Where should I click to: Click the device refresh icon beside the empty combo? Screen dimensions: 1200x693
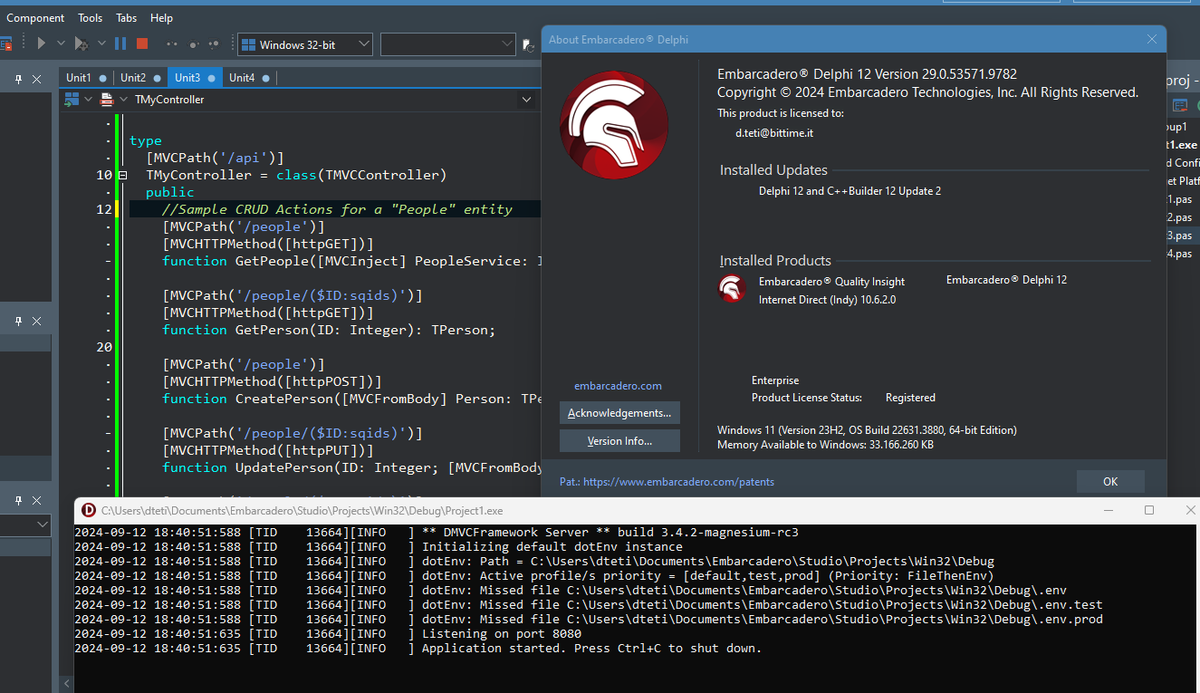point(529,45)
